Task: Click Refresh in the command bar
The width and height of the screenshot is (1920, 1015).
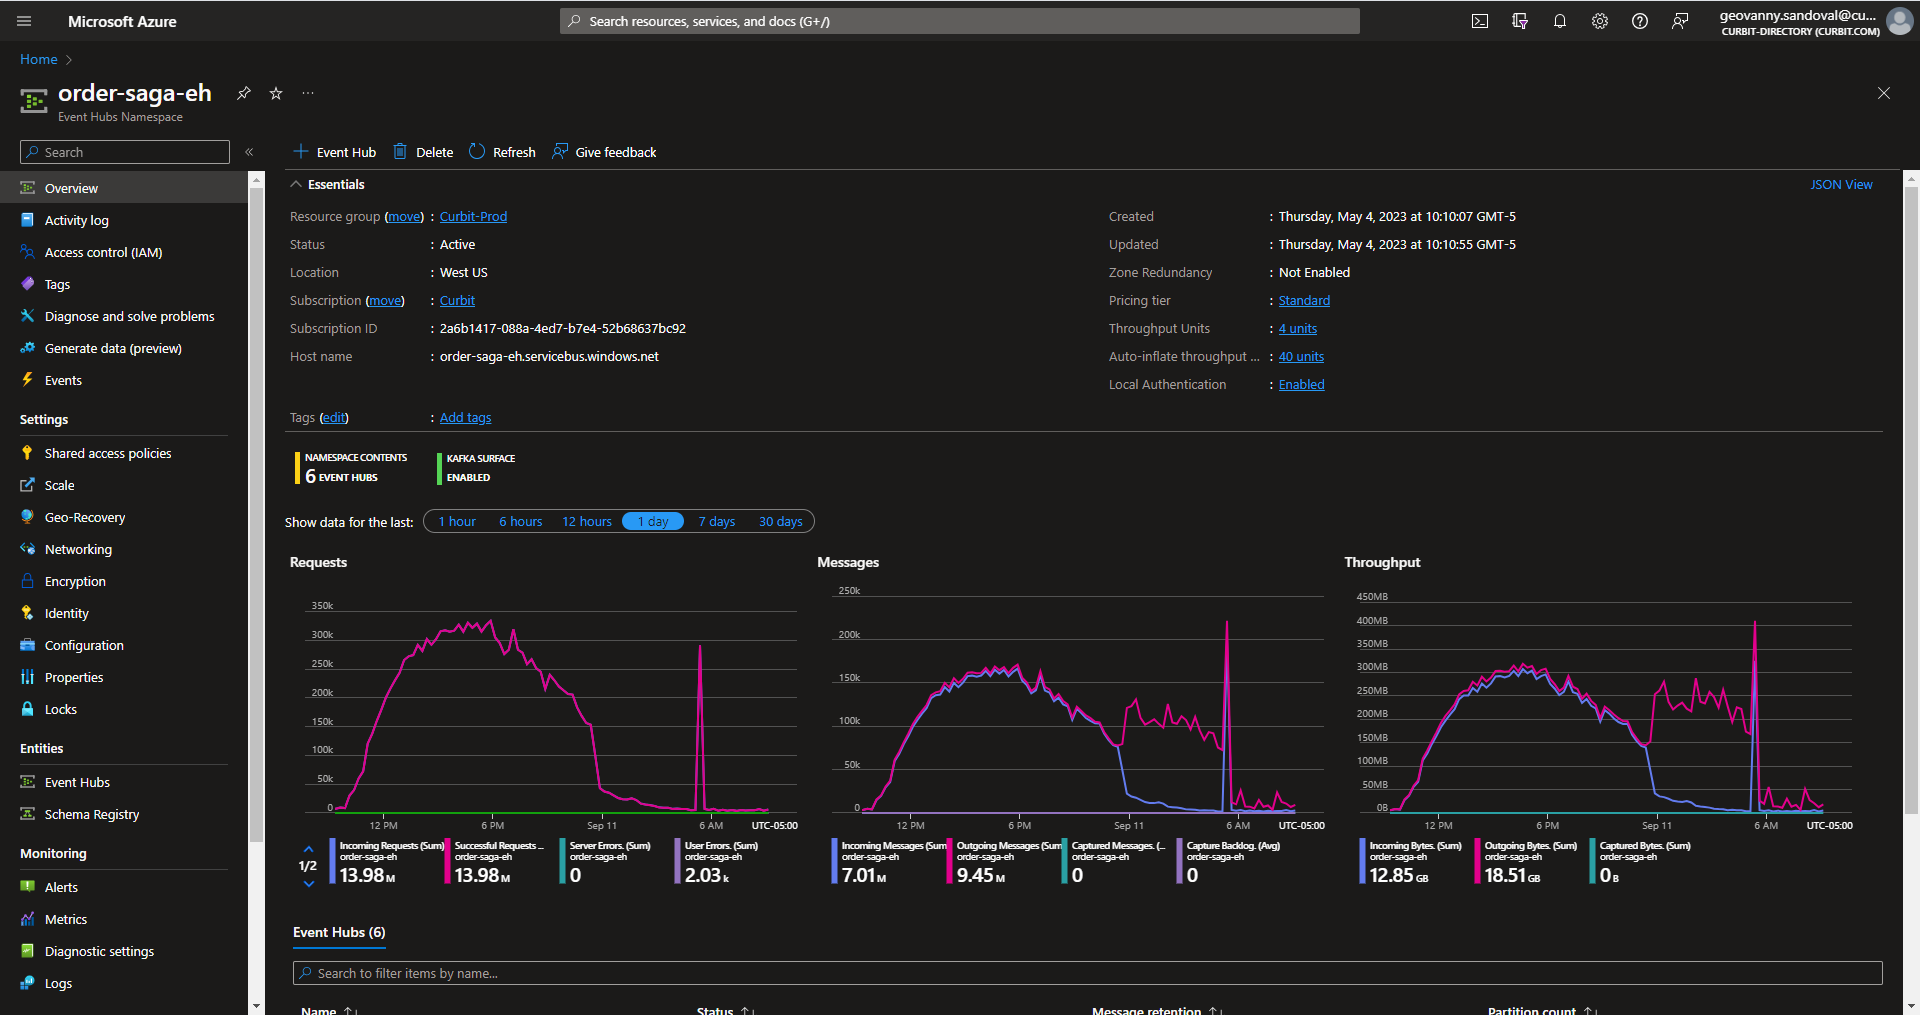Action: pos(502,152)
